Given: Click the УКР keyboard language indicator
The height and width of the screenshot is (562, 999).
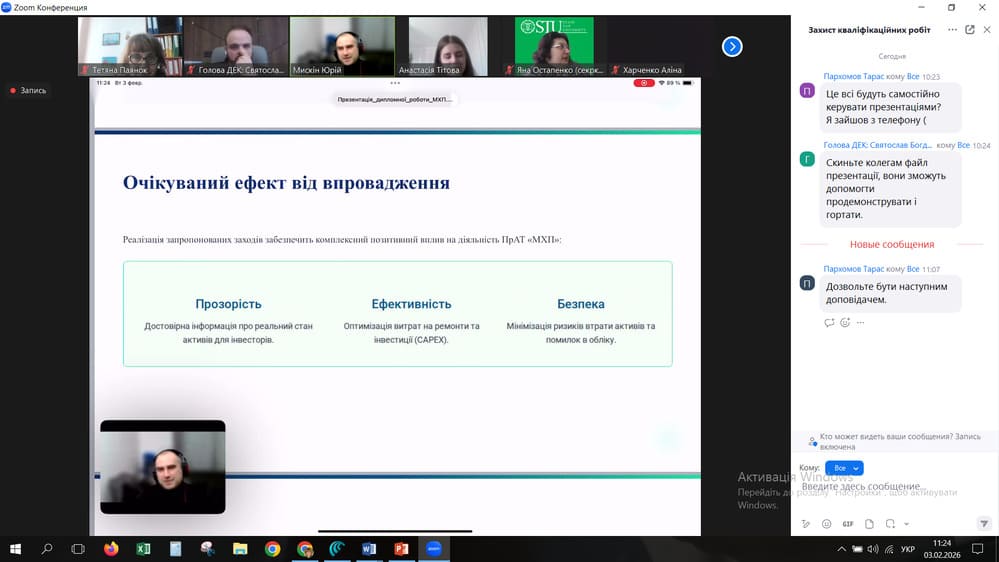Looking at the screenshot, I should pyautogui.click(x=907, y=549).
